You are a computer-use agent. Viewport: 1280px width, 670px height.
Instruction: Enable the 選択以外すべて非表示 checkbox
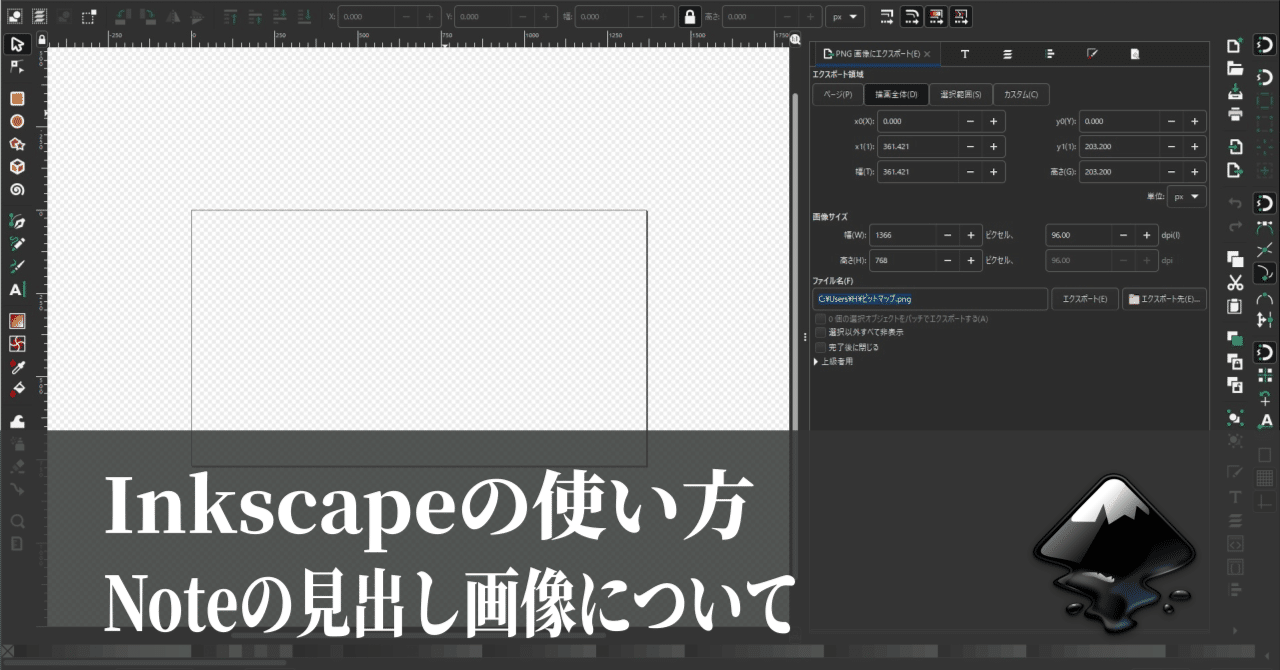pyautogui.click(x=819, y=331)
